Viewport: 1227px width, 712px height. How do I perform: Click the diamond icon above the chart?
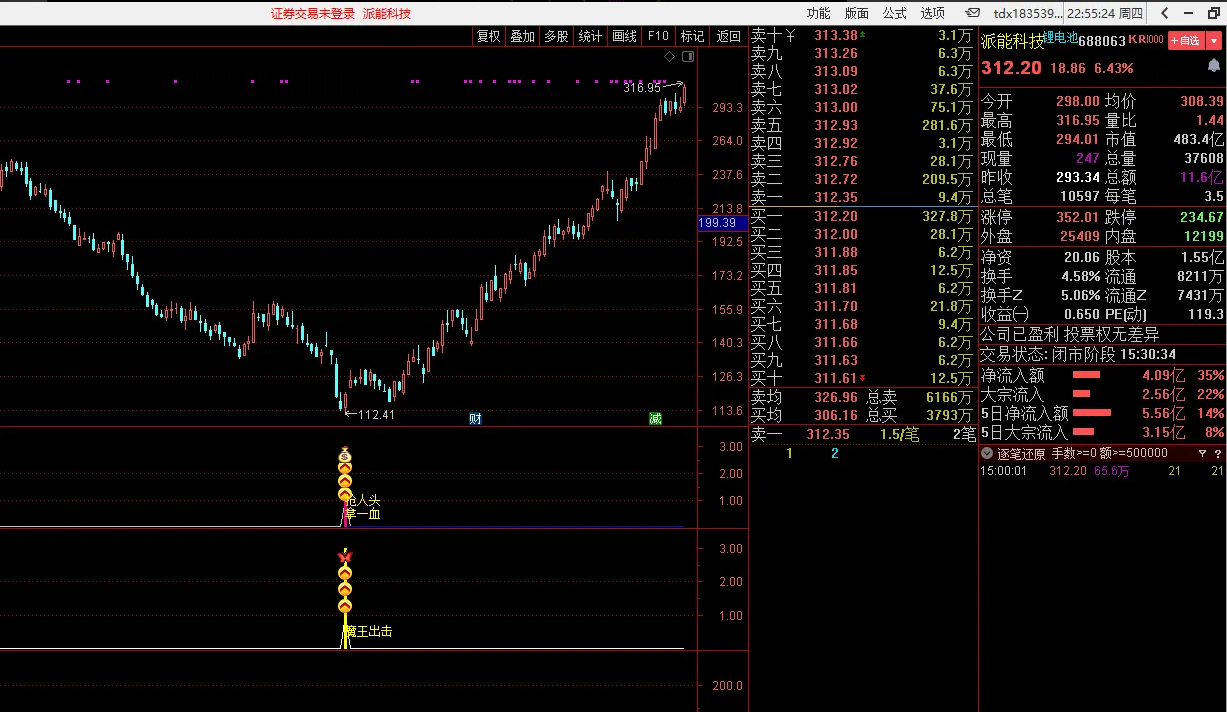(669, 57)
